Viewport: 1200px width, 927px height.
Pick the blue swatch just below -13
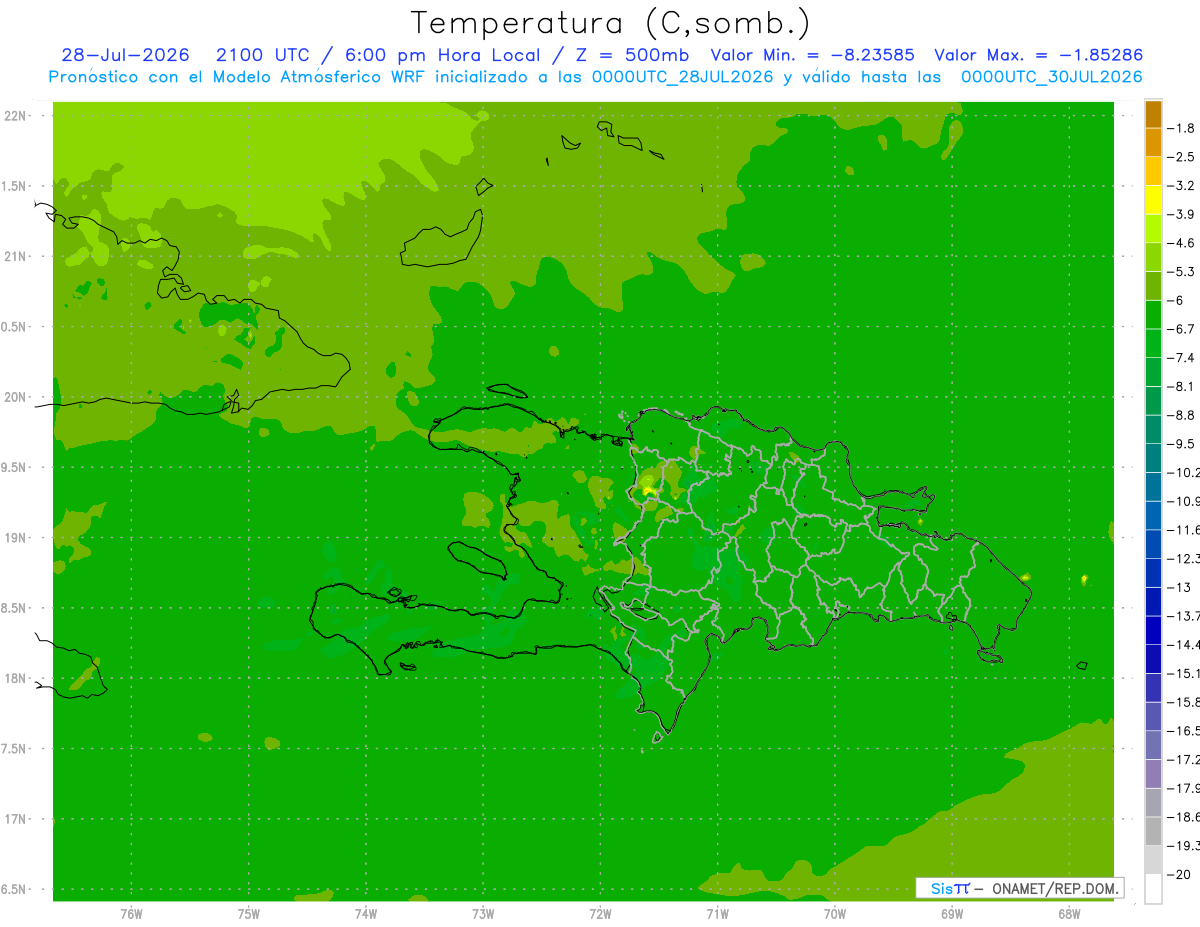pos(1153,601)
